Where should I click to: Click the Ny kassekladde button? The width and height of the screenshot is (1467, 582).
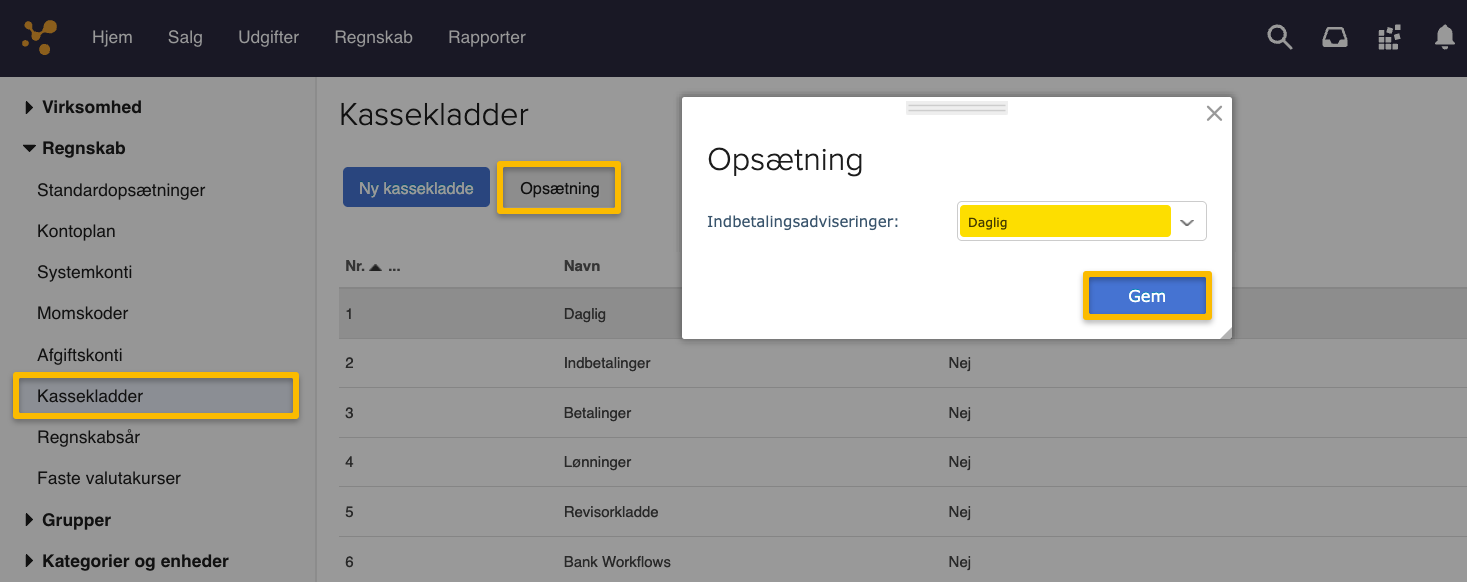416,186
